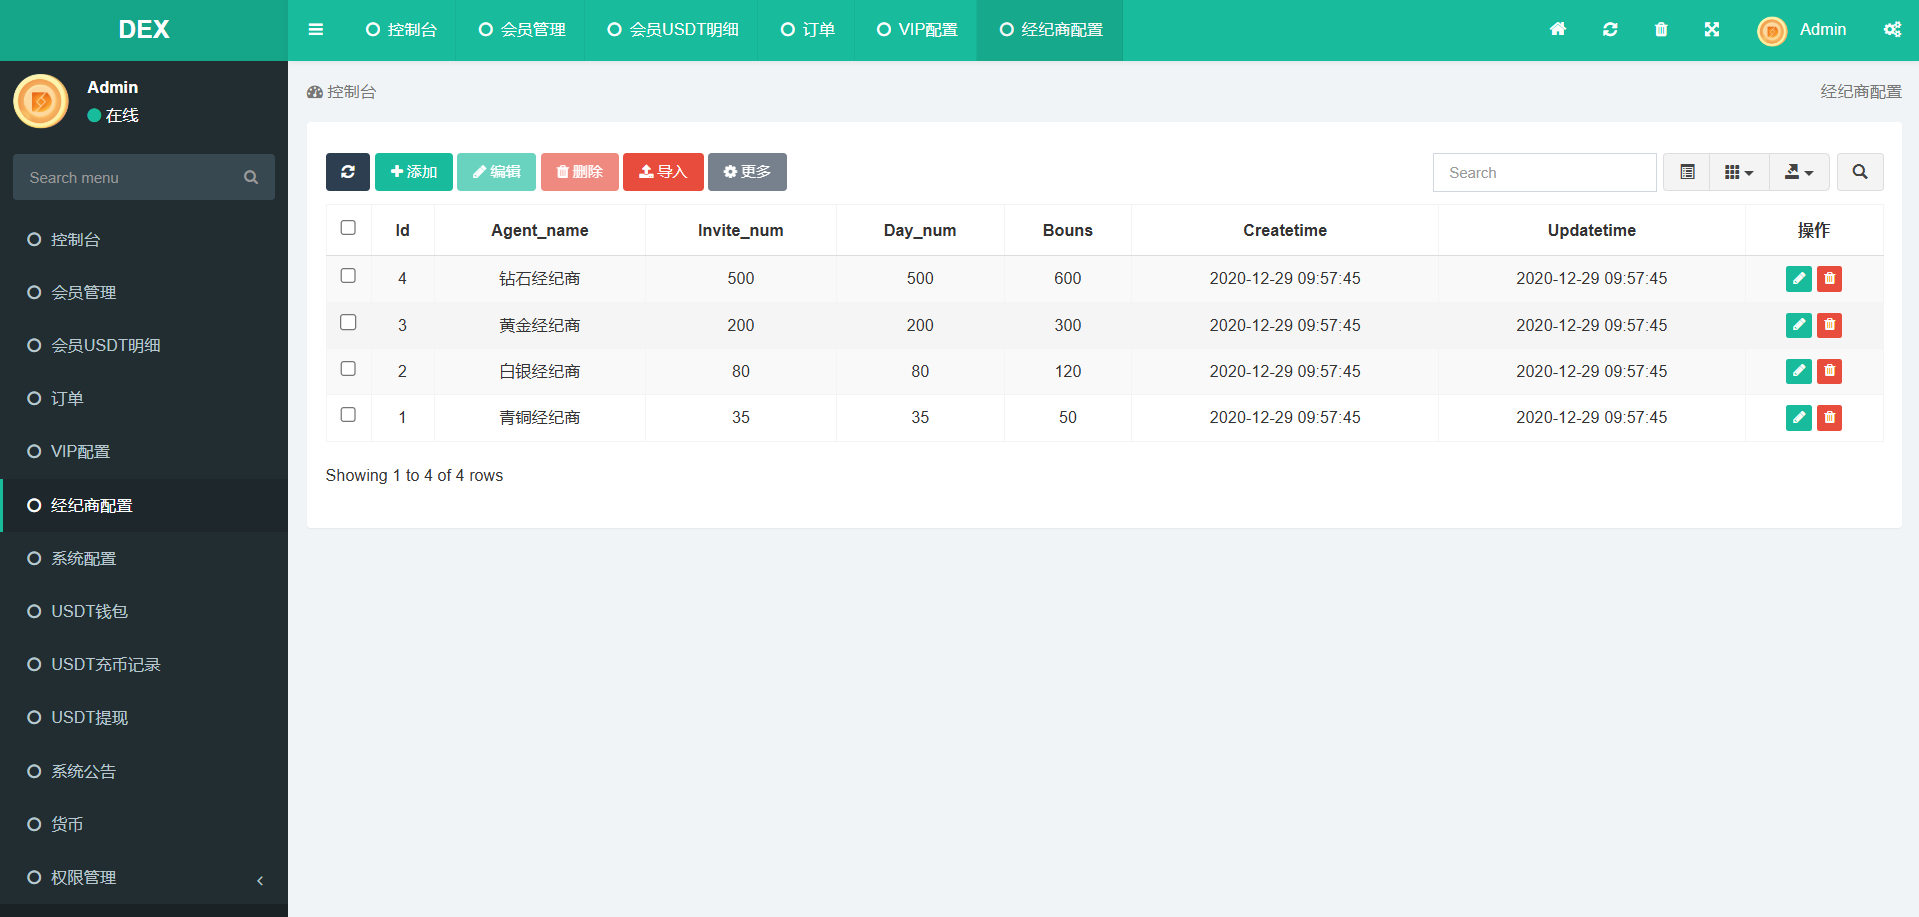Collapse sidebar with the hamburger menu icon
Viewport: 1919px width, 917px height.
[x=316, y=30]
